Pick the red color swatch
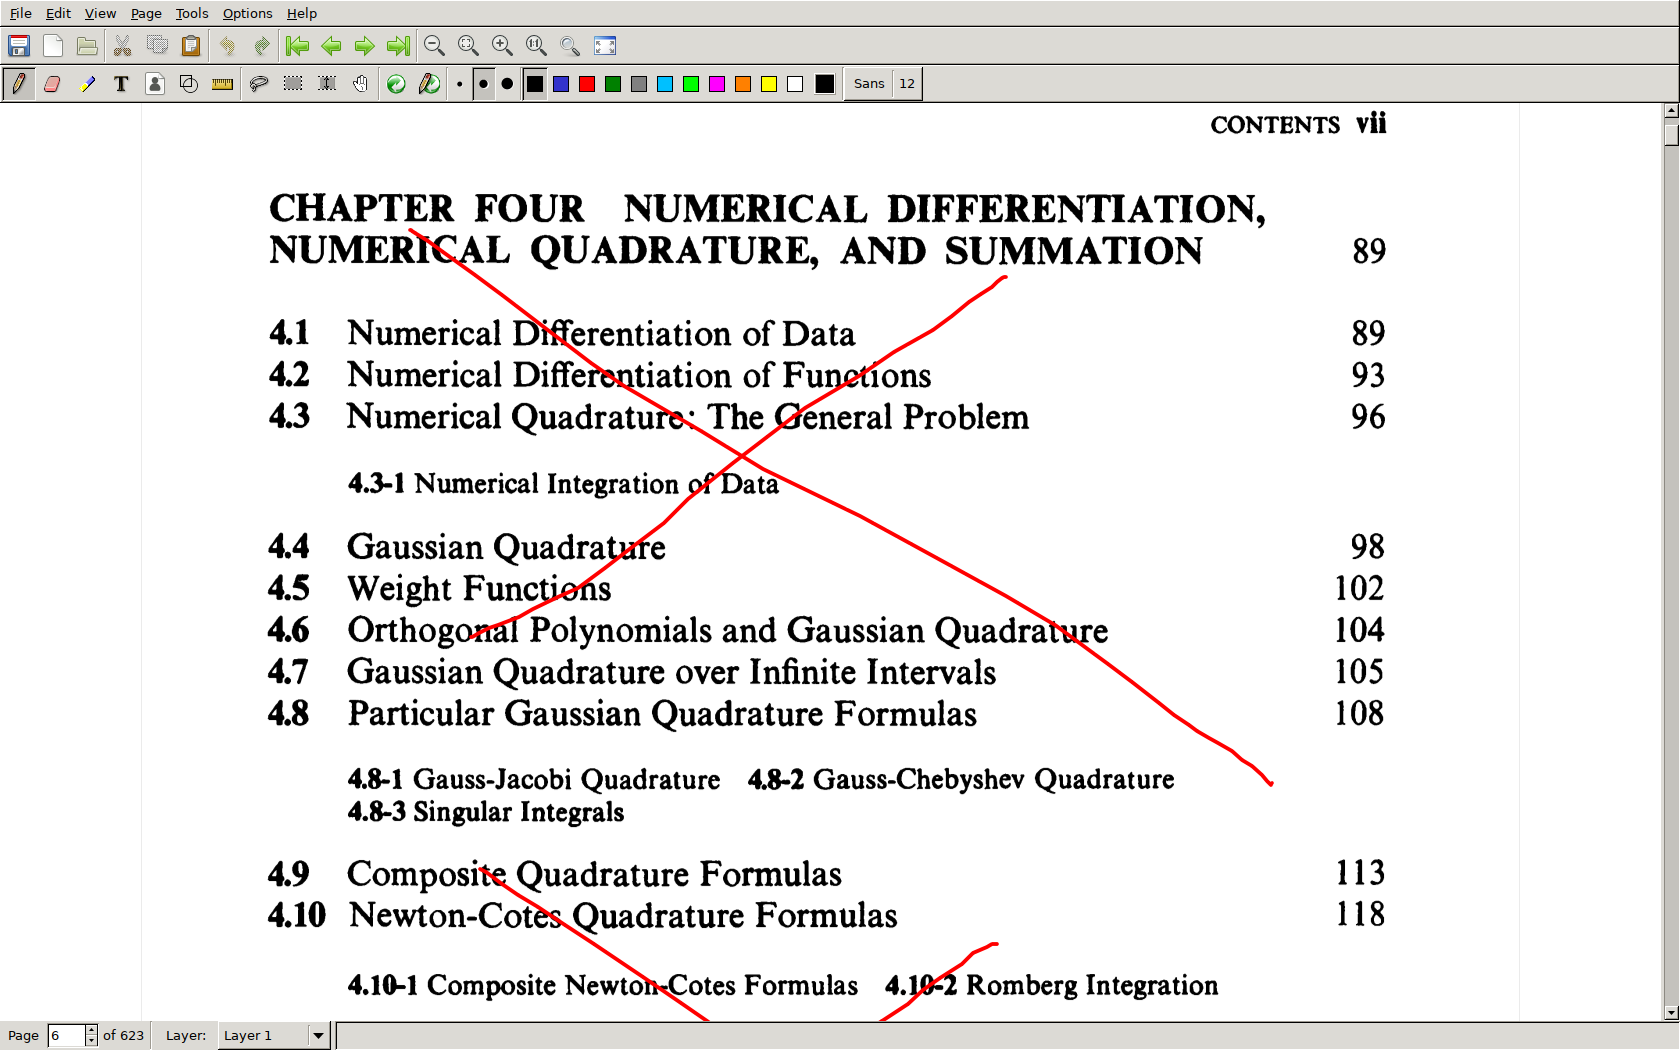1680x1050 pixels. (587, 84)
